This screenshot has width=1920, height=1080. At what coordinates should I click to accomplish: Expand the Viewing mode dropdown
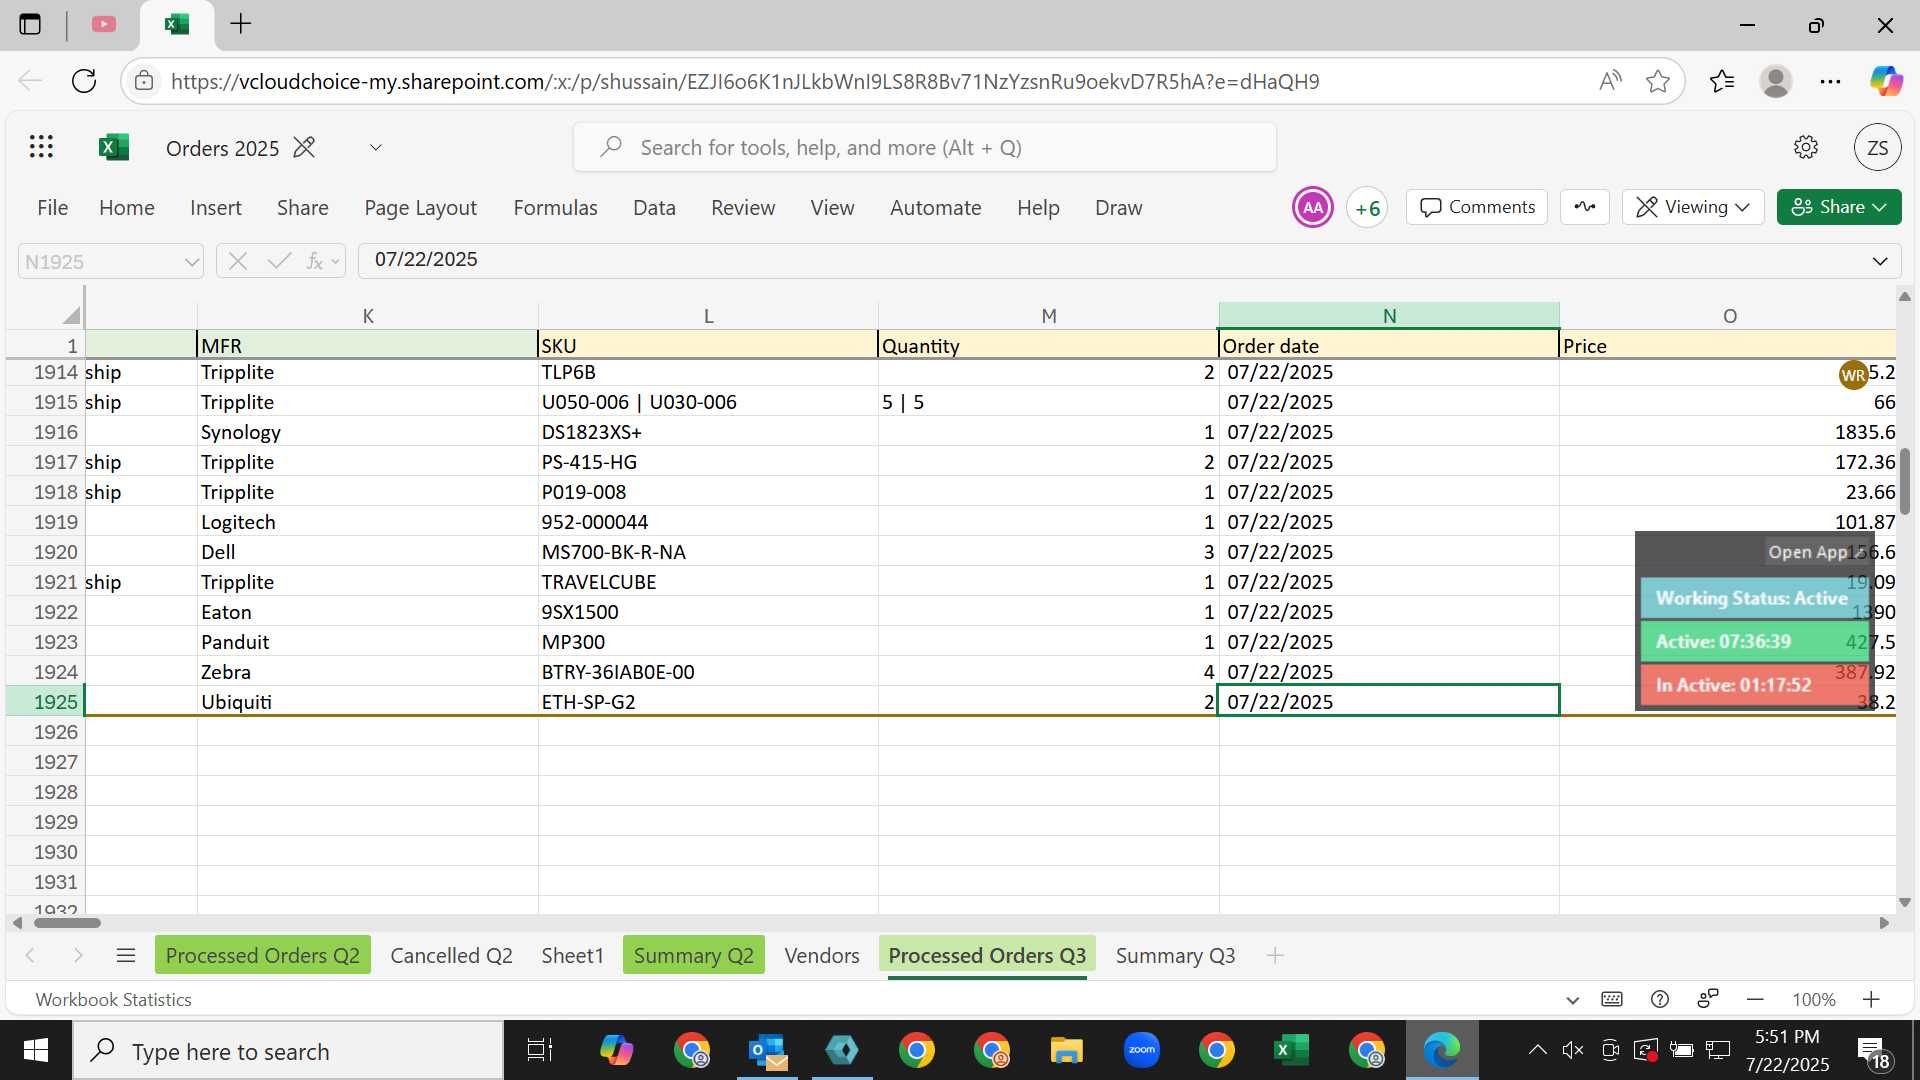tap(1692, 207)
